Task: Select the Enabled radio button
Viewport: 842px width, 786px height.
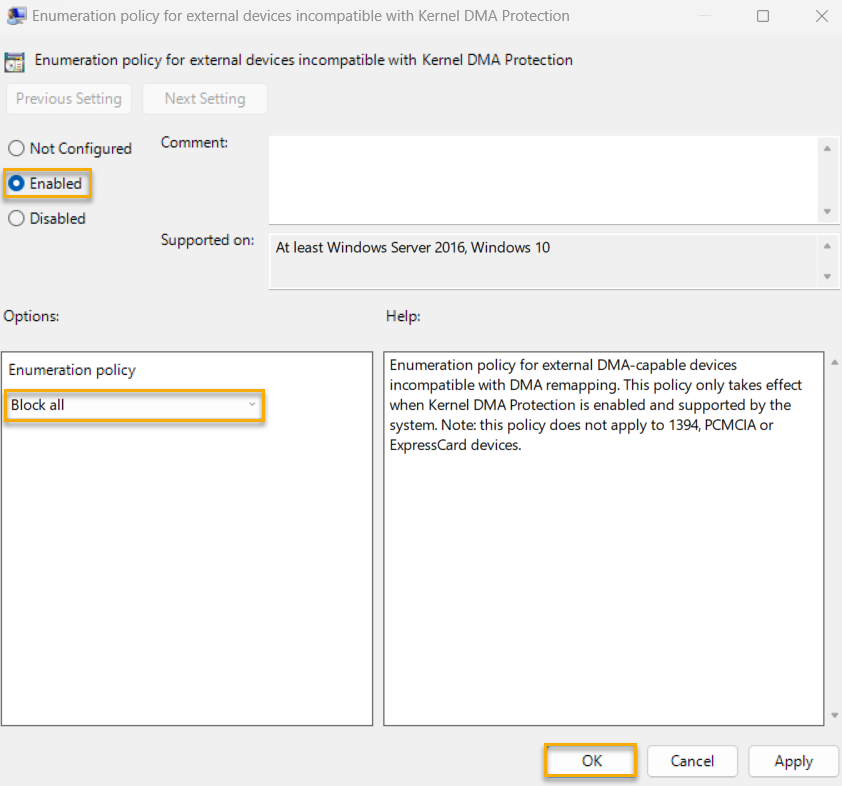Action: click(x=16, y=183)
